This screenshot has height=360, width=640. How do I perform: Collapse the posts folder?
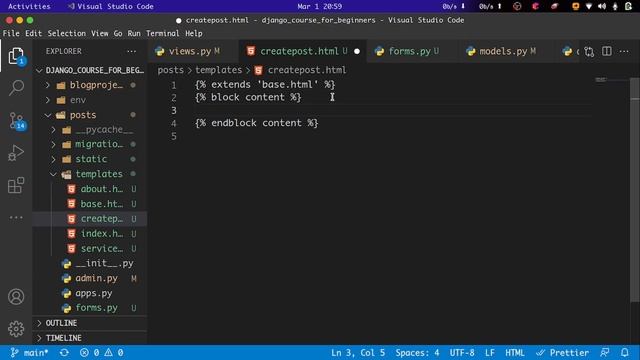coord(90,115)
